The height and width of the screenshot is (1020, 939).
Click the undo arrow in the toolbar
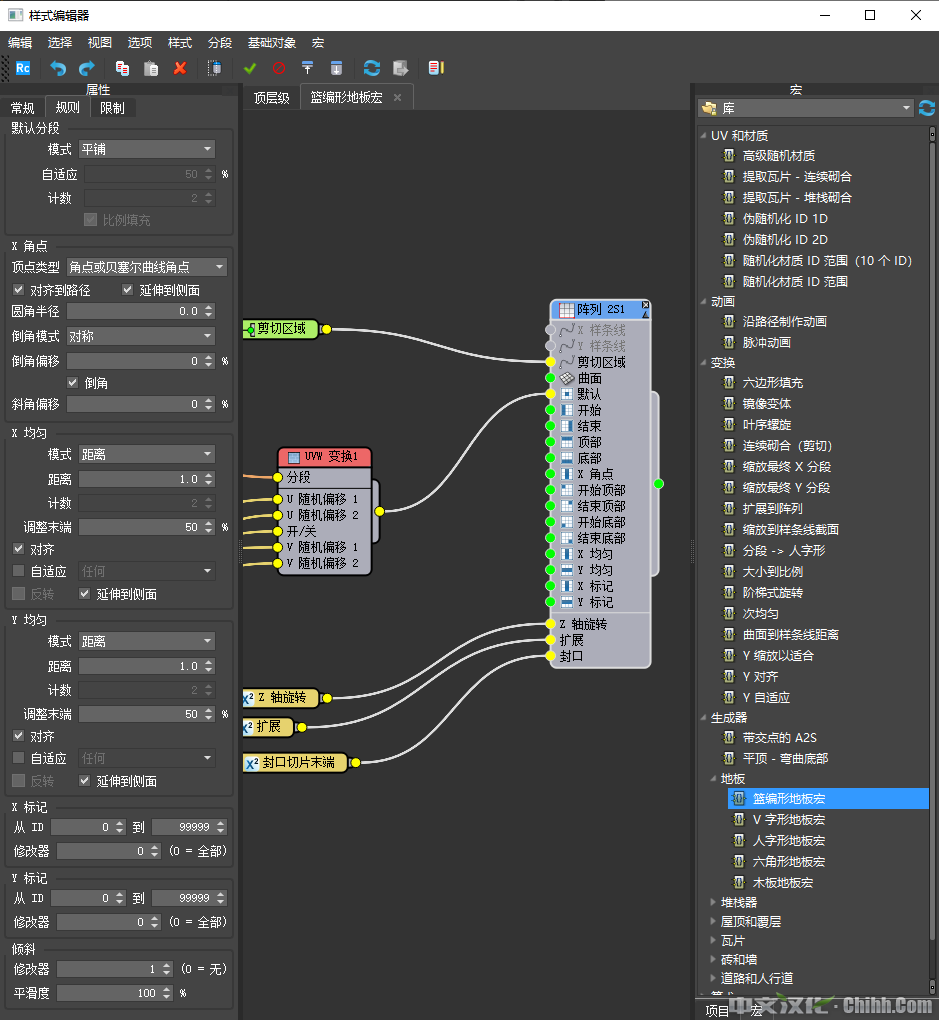[x=58, y=68]
